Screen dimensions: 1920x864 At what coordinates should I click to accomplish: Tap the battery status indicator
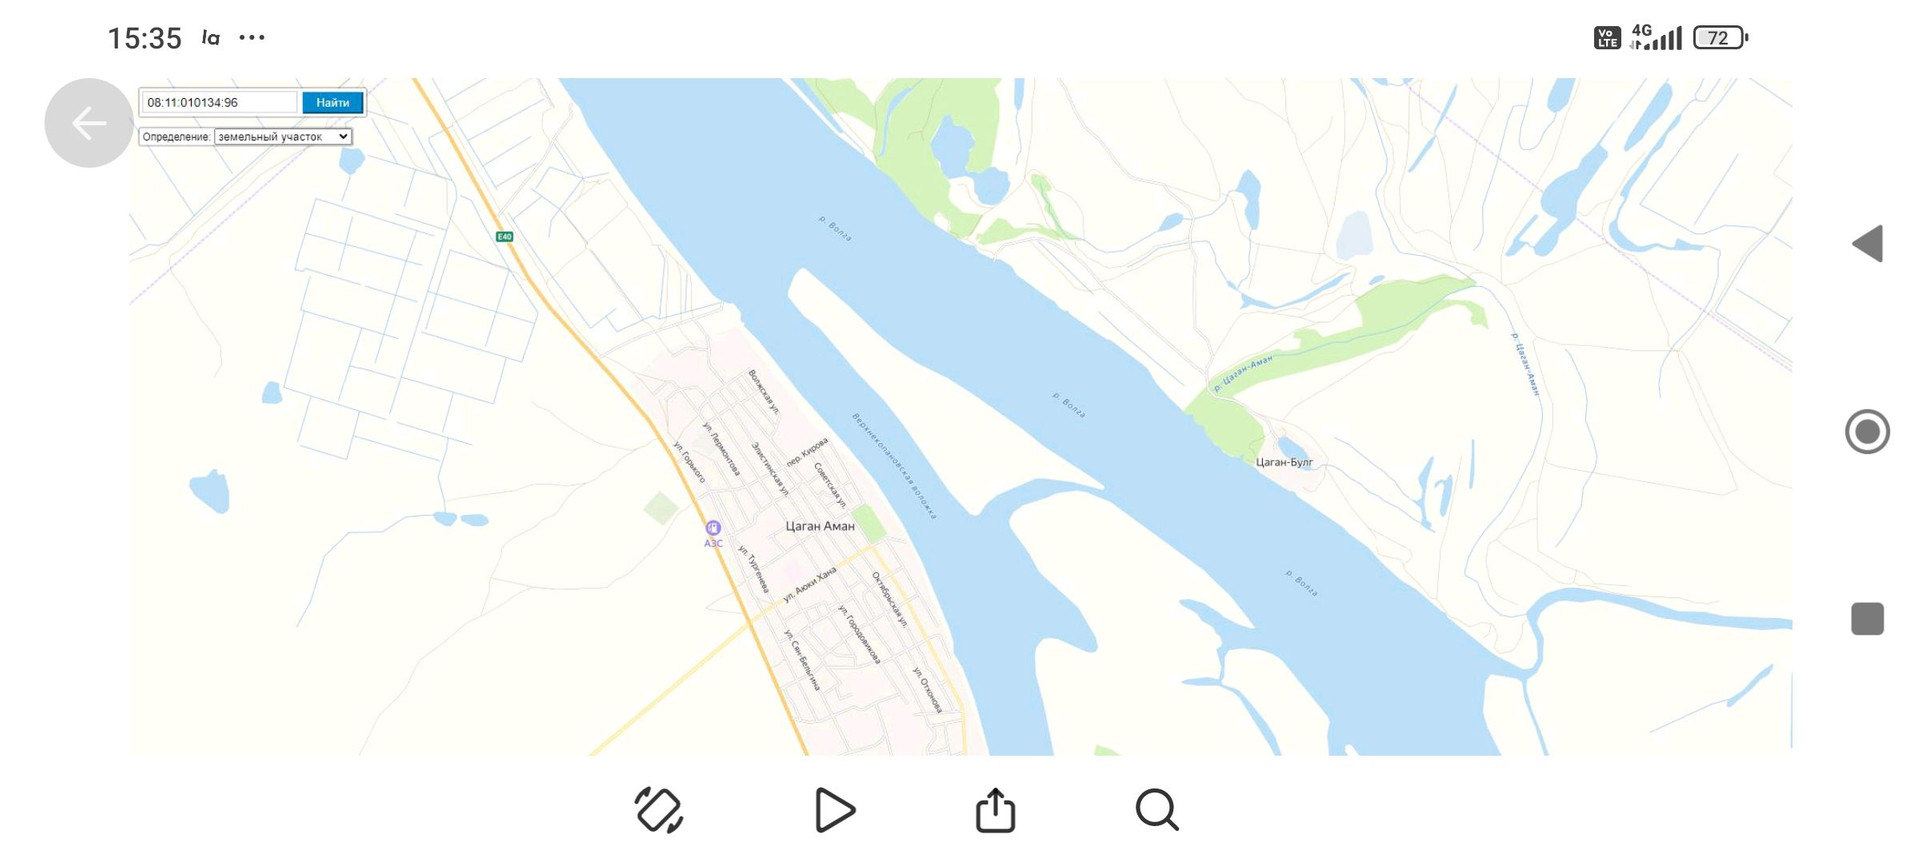(1720, 38)
